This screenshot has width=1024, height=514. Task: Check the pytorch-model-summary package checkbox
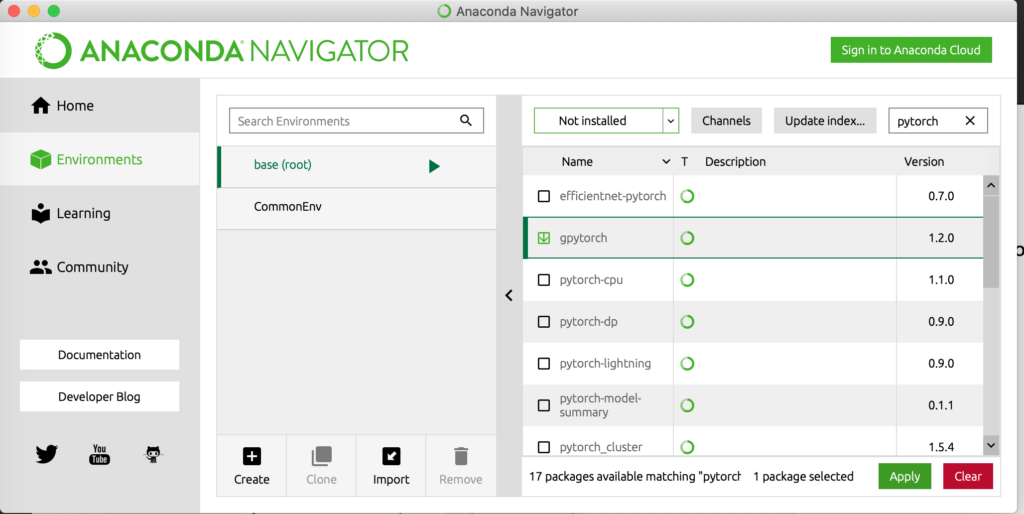click(x=543, y=405)
